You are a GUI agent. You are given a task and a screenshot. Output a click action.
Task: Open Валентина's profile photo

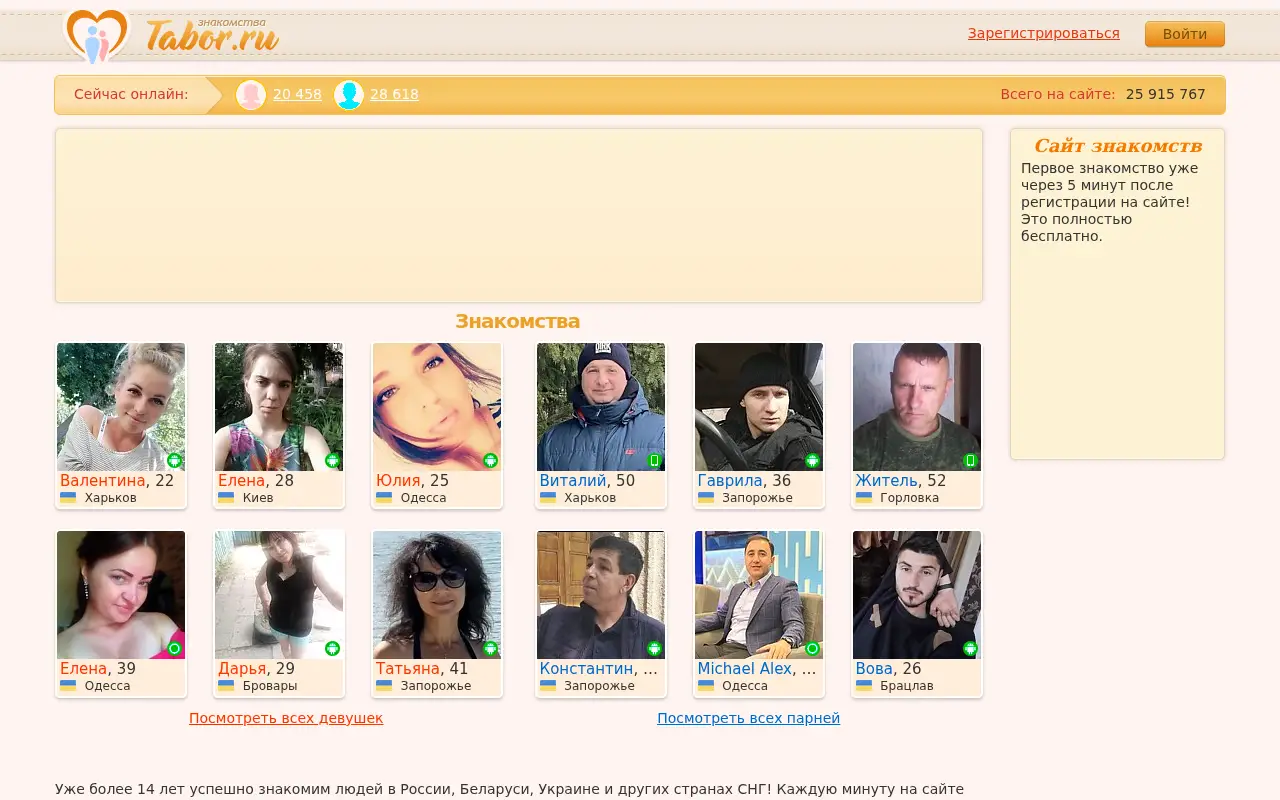(x=121, y=407)
